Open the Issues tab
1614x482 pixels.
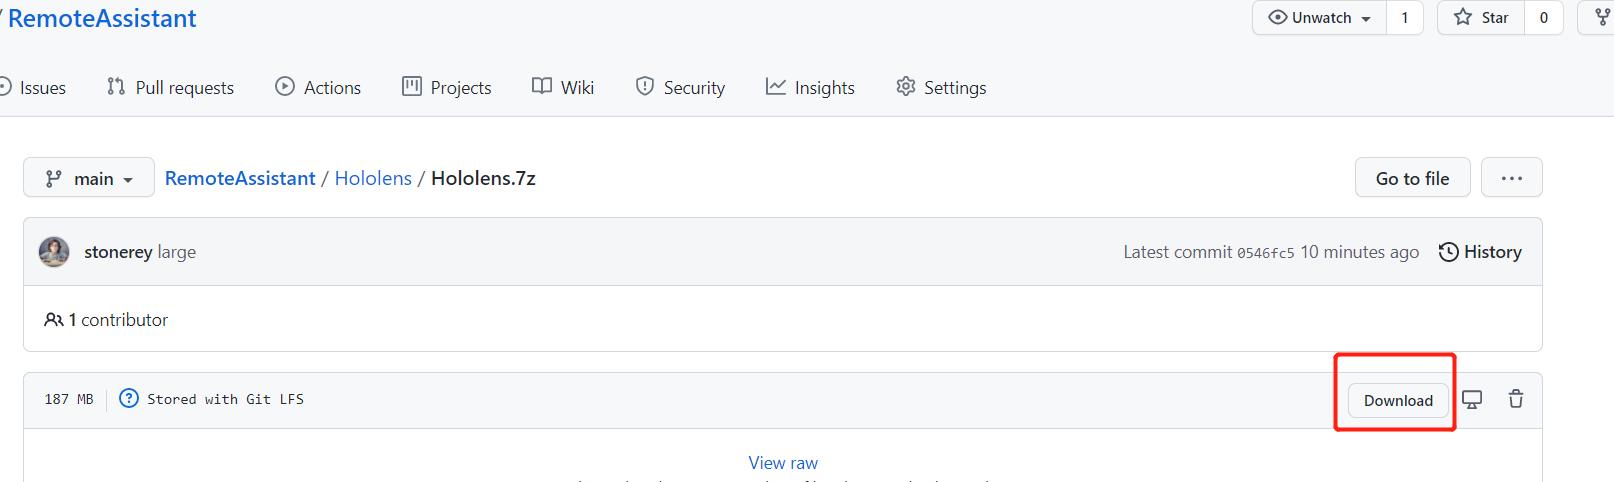point(33,88)
